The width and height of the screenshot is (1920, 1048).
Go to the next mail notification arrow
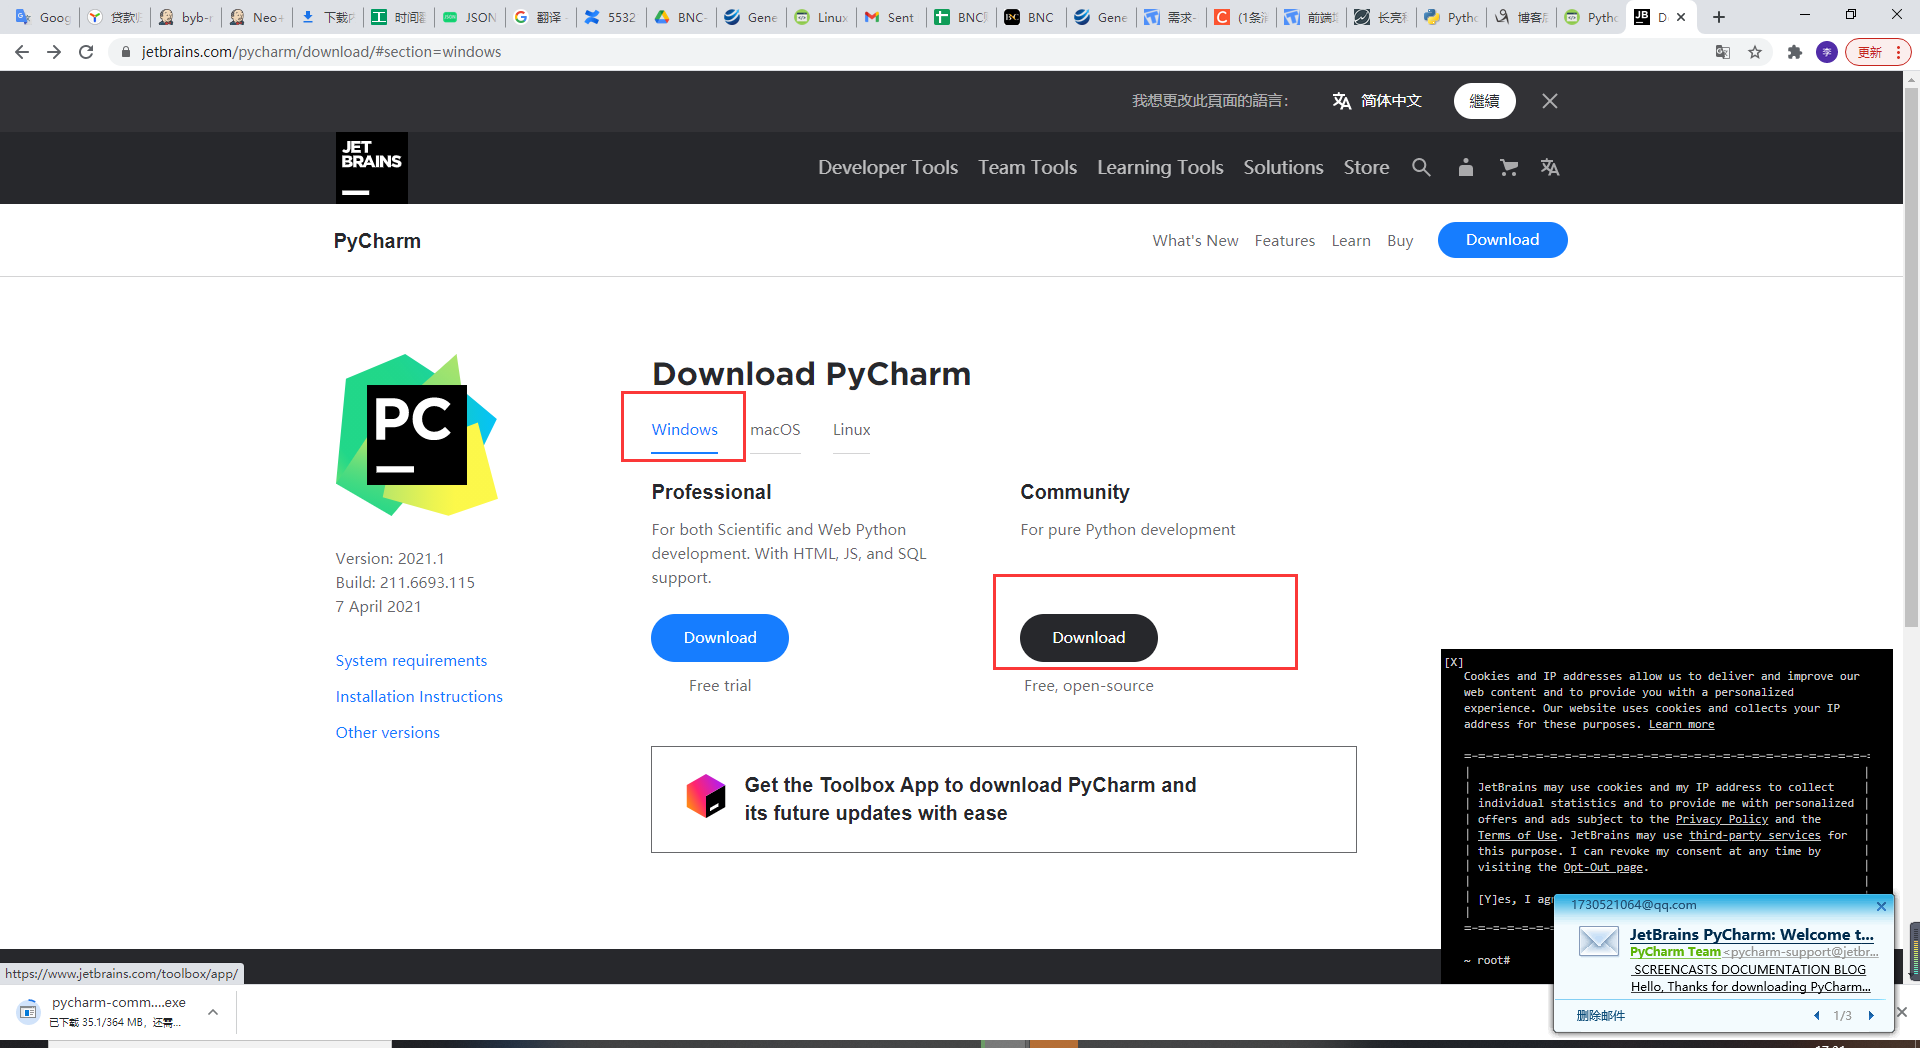point(1871,1016)
